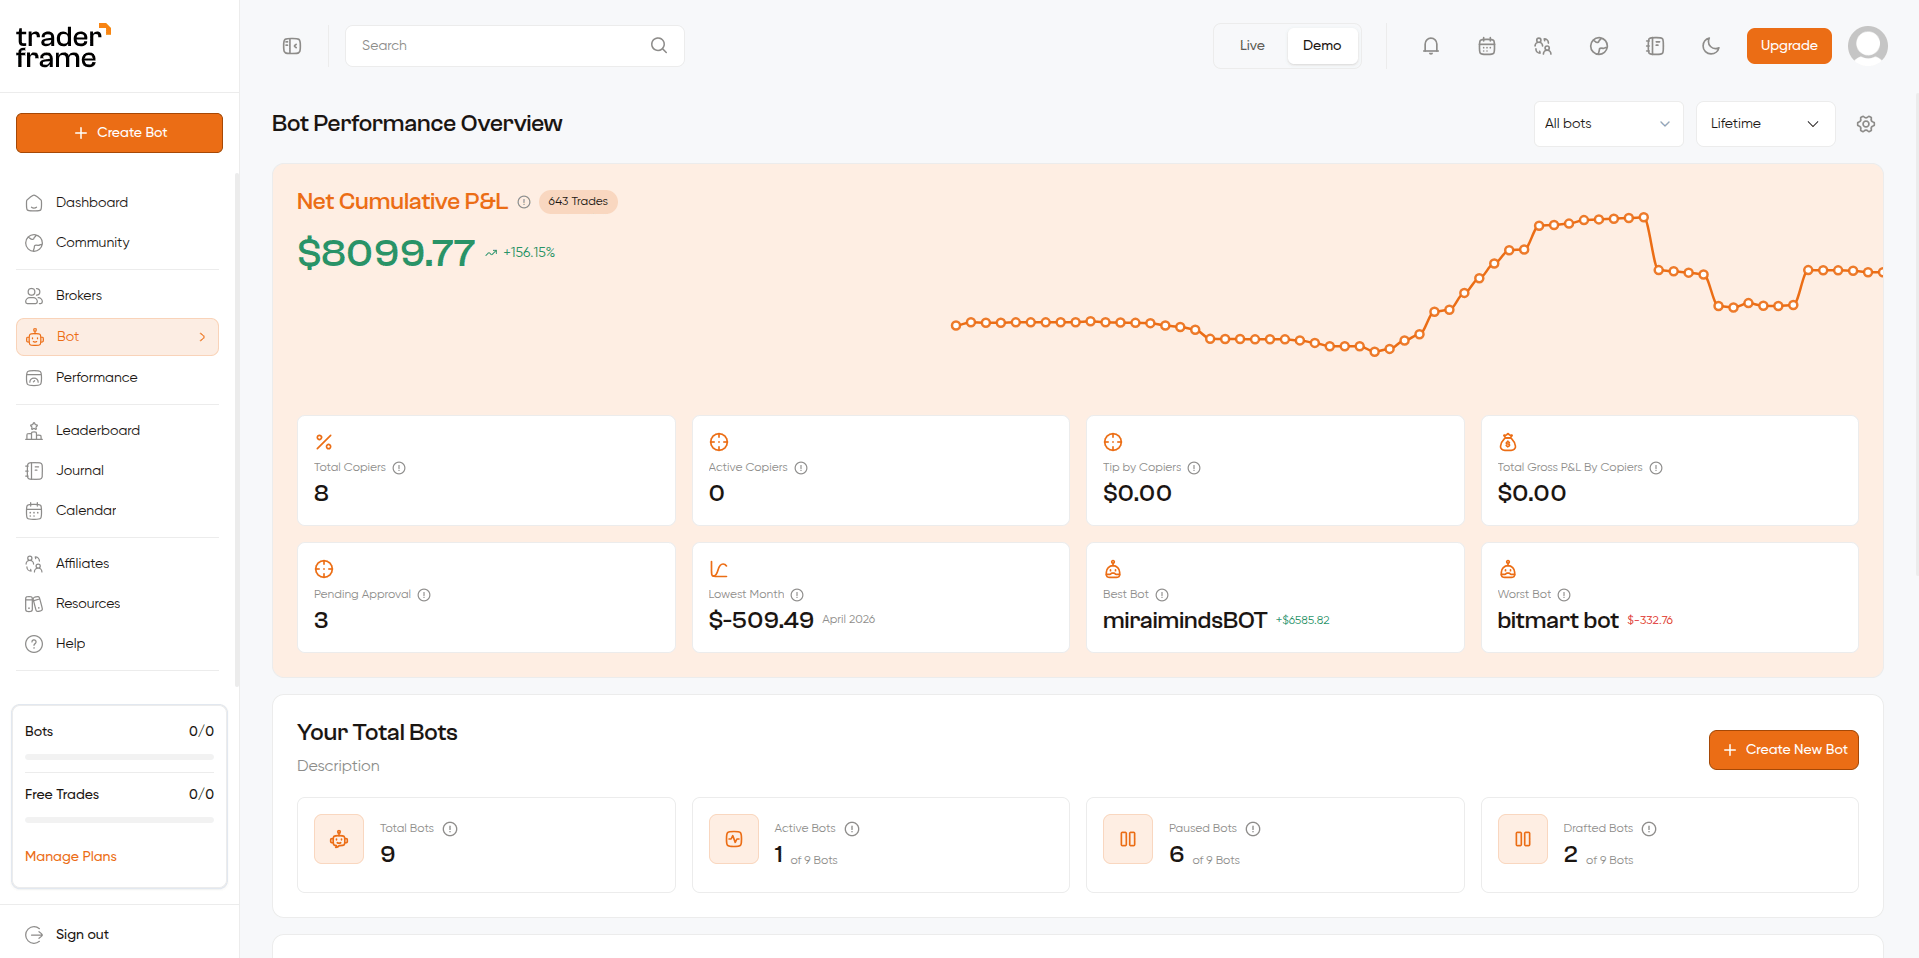Open the Lifetime period dropdown
Screen dimensions: 1919x958
point(1765,124)
